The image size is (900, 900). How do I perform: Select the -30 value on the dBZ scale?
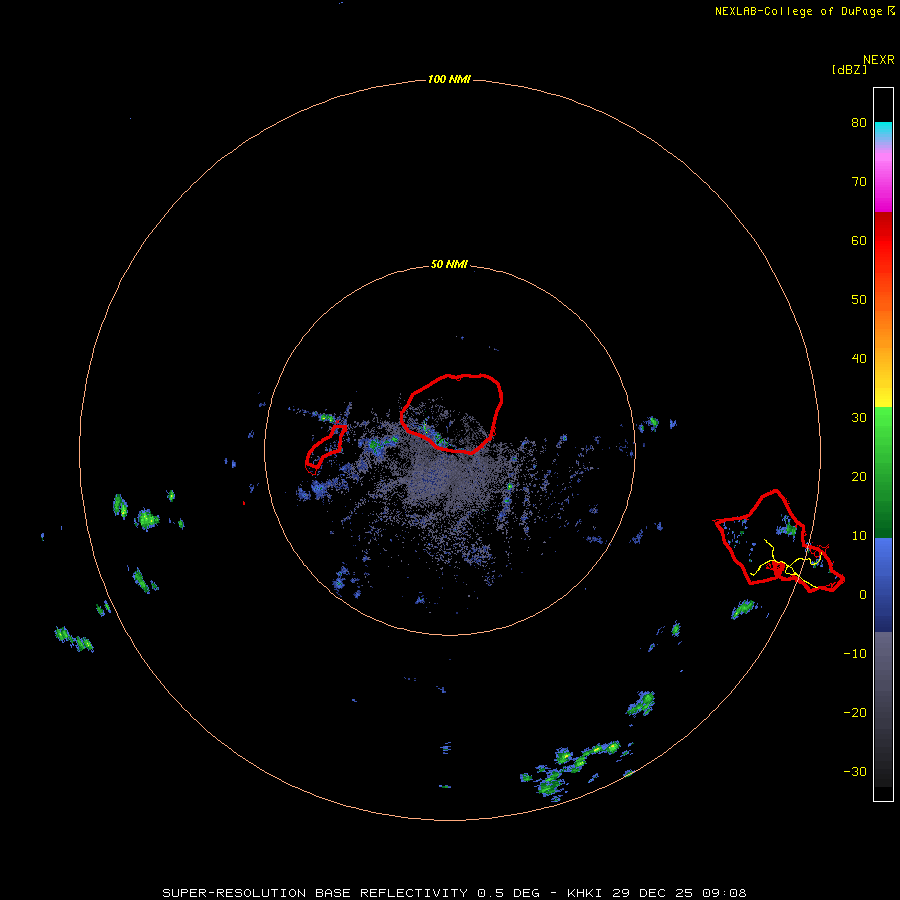[x=855, y=772]
